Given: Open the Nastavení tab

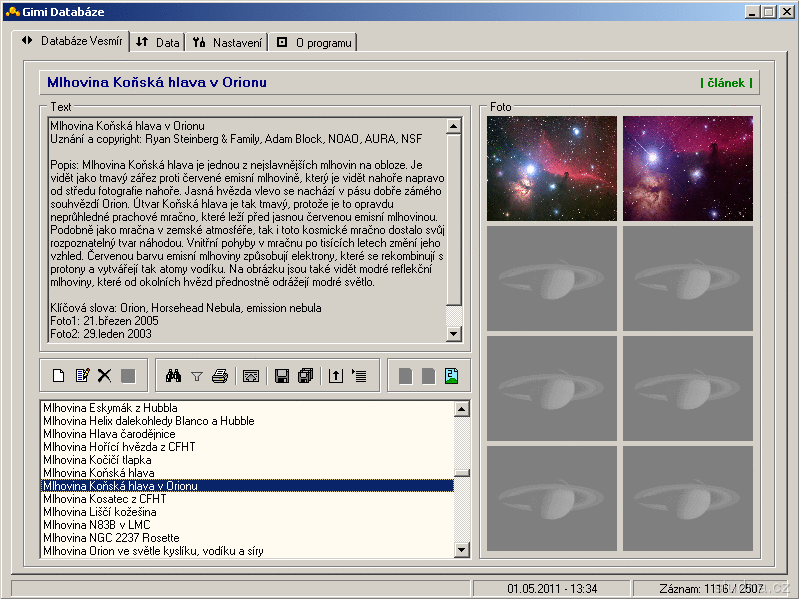Looking at the screenshot, I should click(228, 42).
